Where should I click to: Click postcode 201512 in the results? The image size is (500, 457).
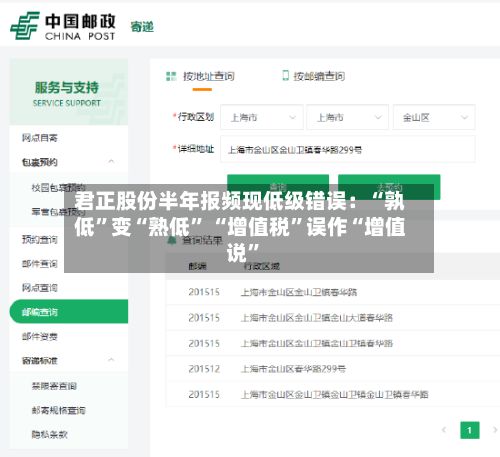pyautogui.click(x=204, y=369)
